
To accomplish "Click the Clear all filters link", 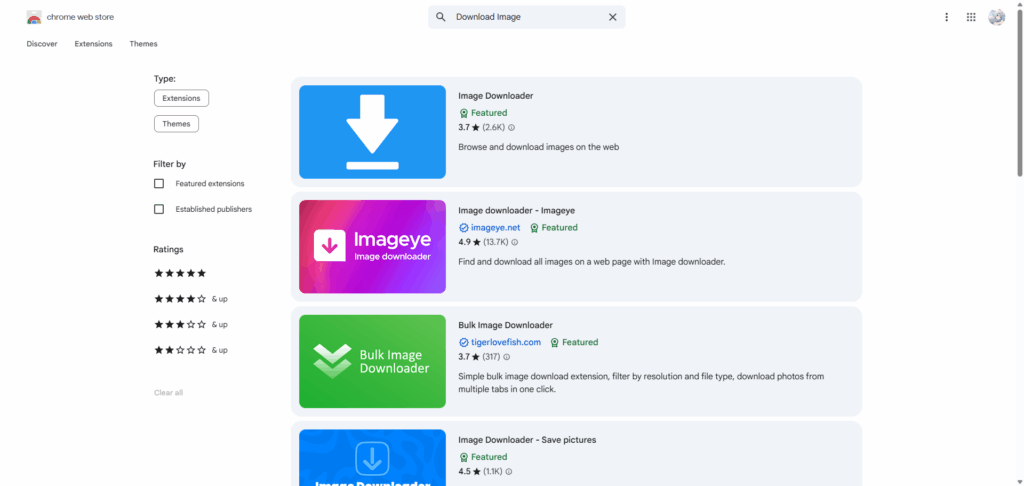I will click(168, 393).
